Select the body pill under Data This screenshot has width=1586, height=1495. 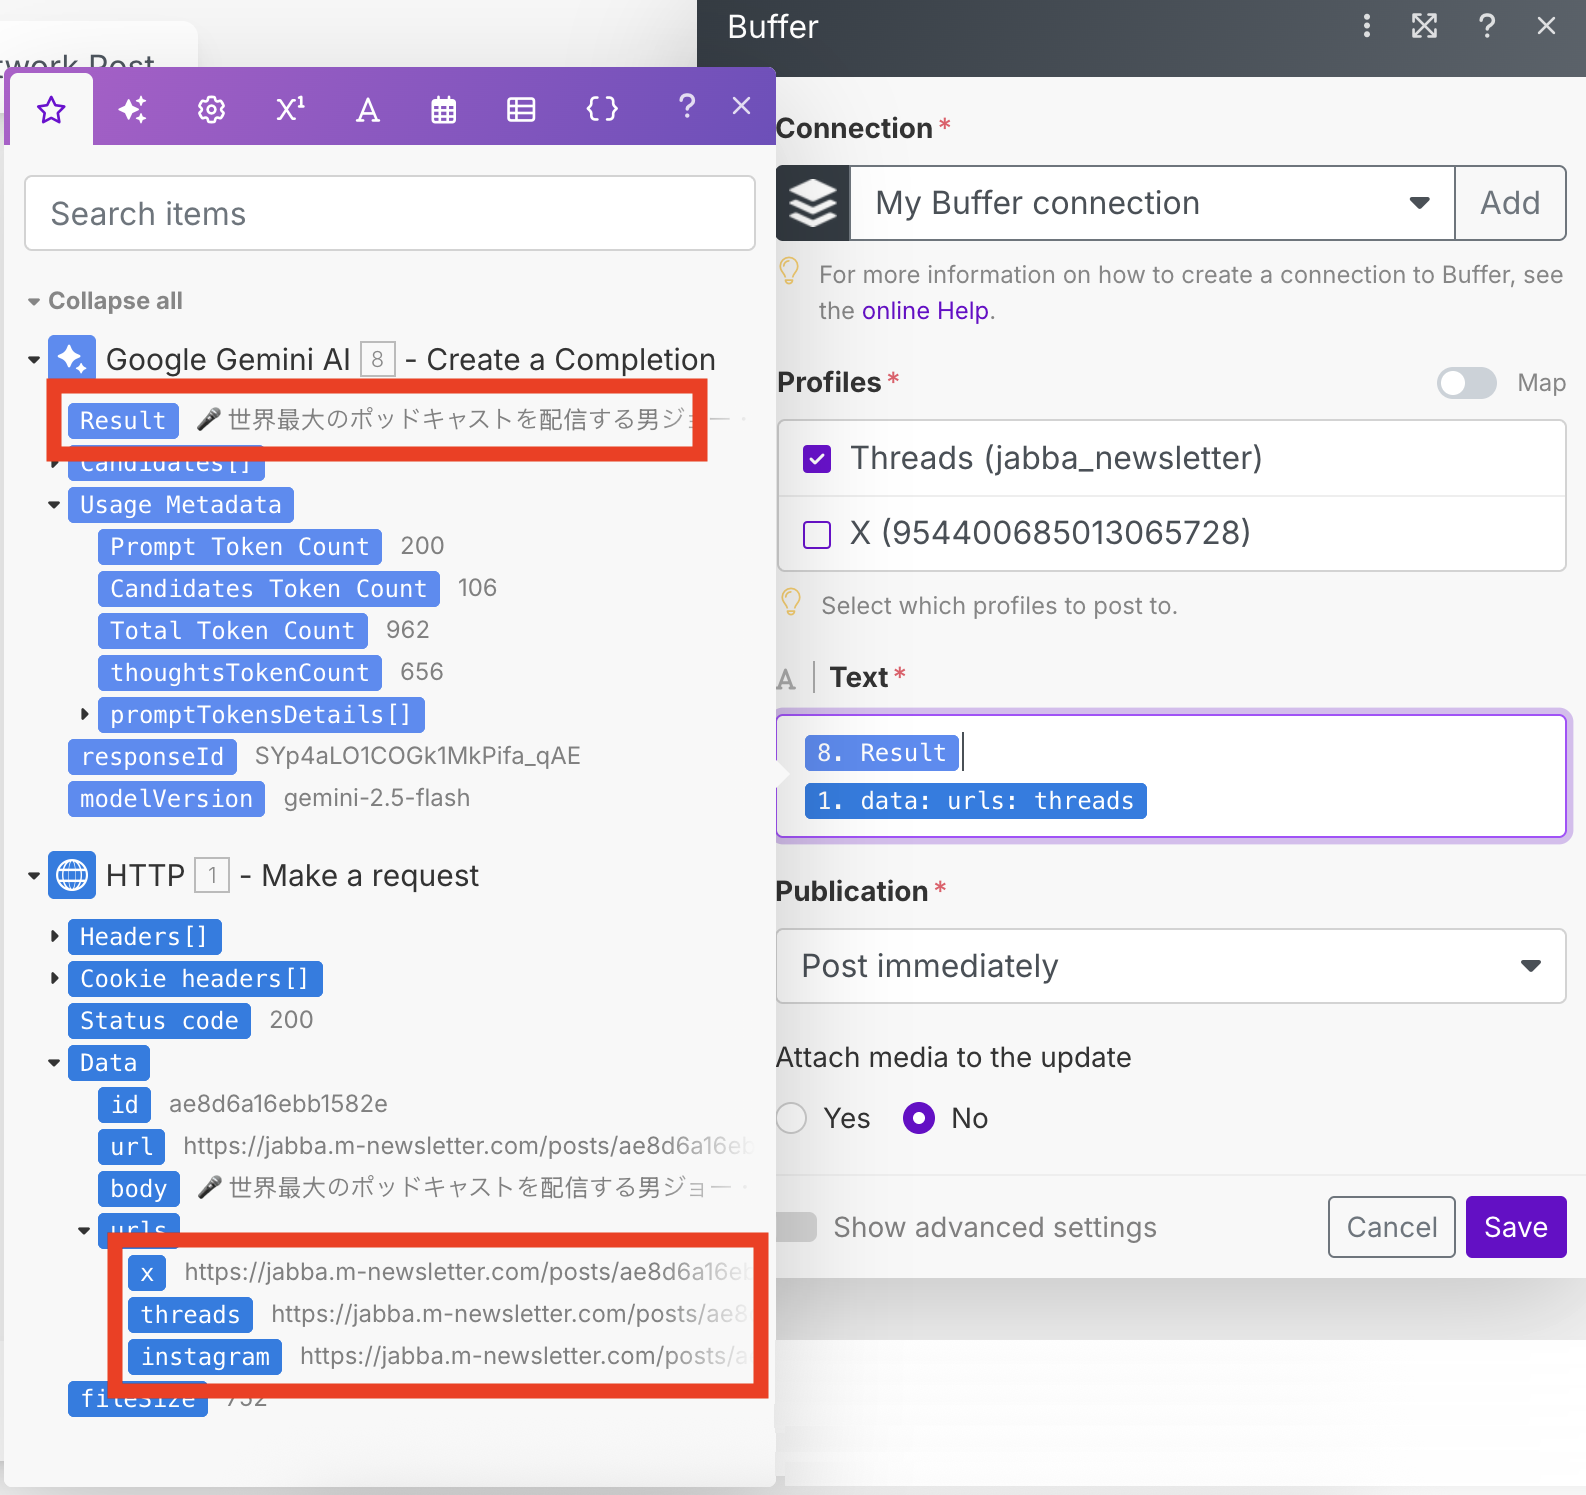click(139, 1189)
